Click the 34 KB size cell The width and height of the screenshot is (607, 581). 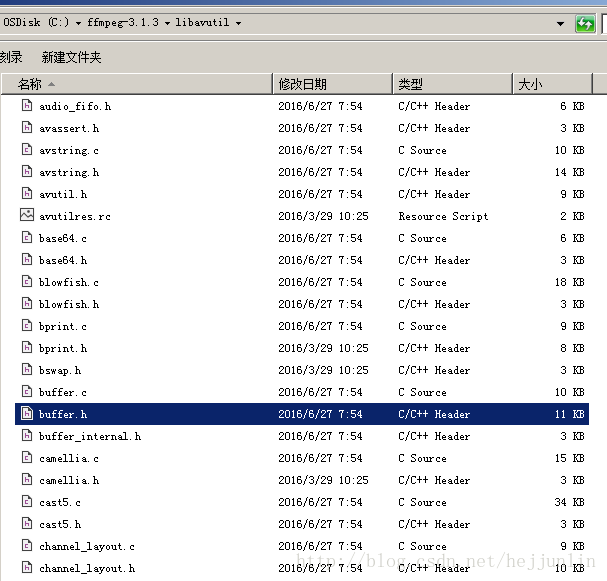(x=569, y=502)
